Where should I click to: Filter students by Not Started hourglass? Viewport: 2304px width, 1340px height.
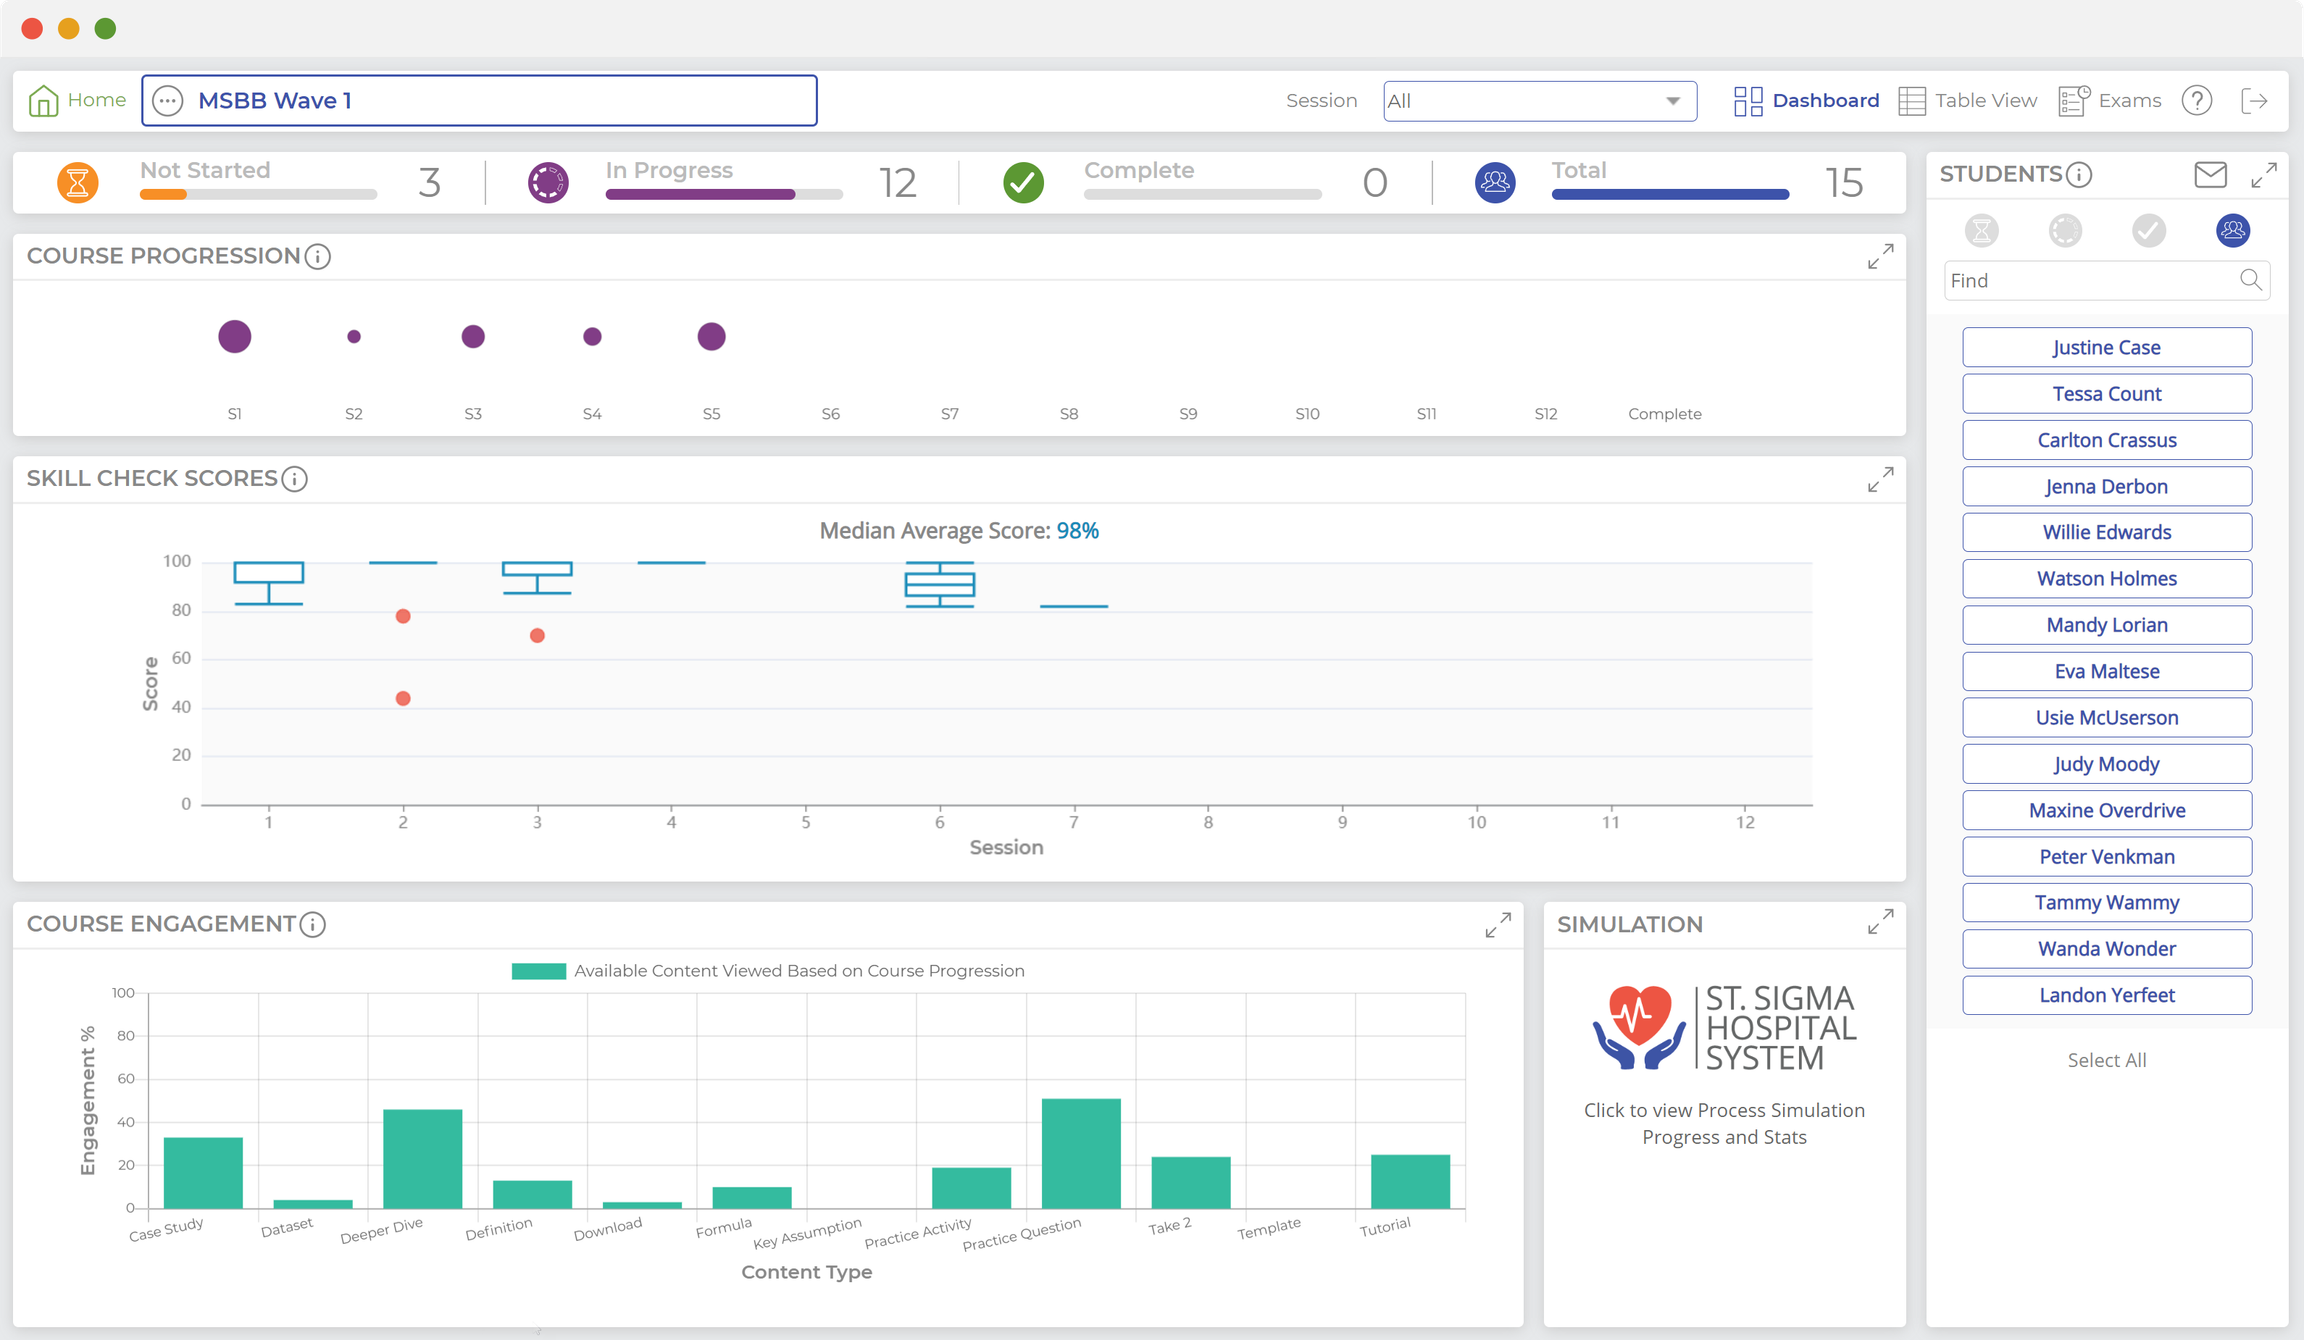(x=1981, y=231)
